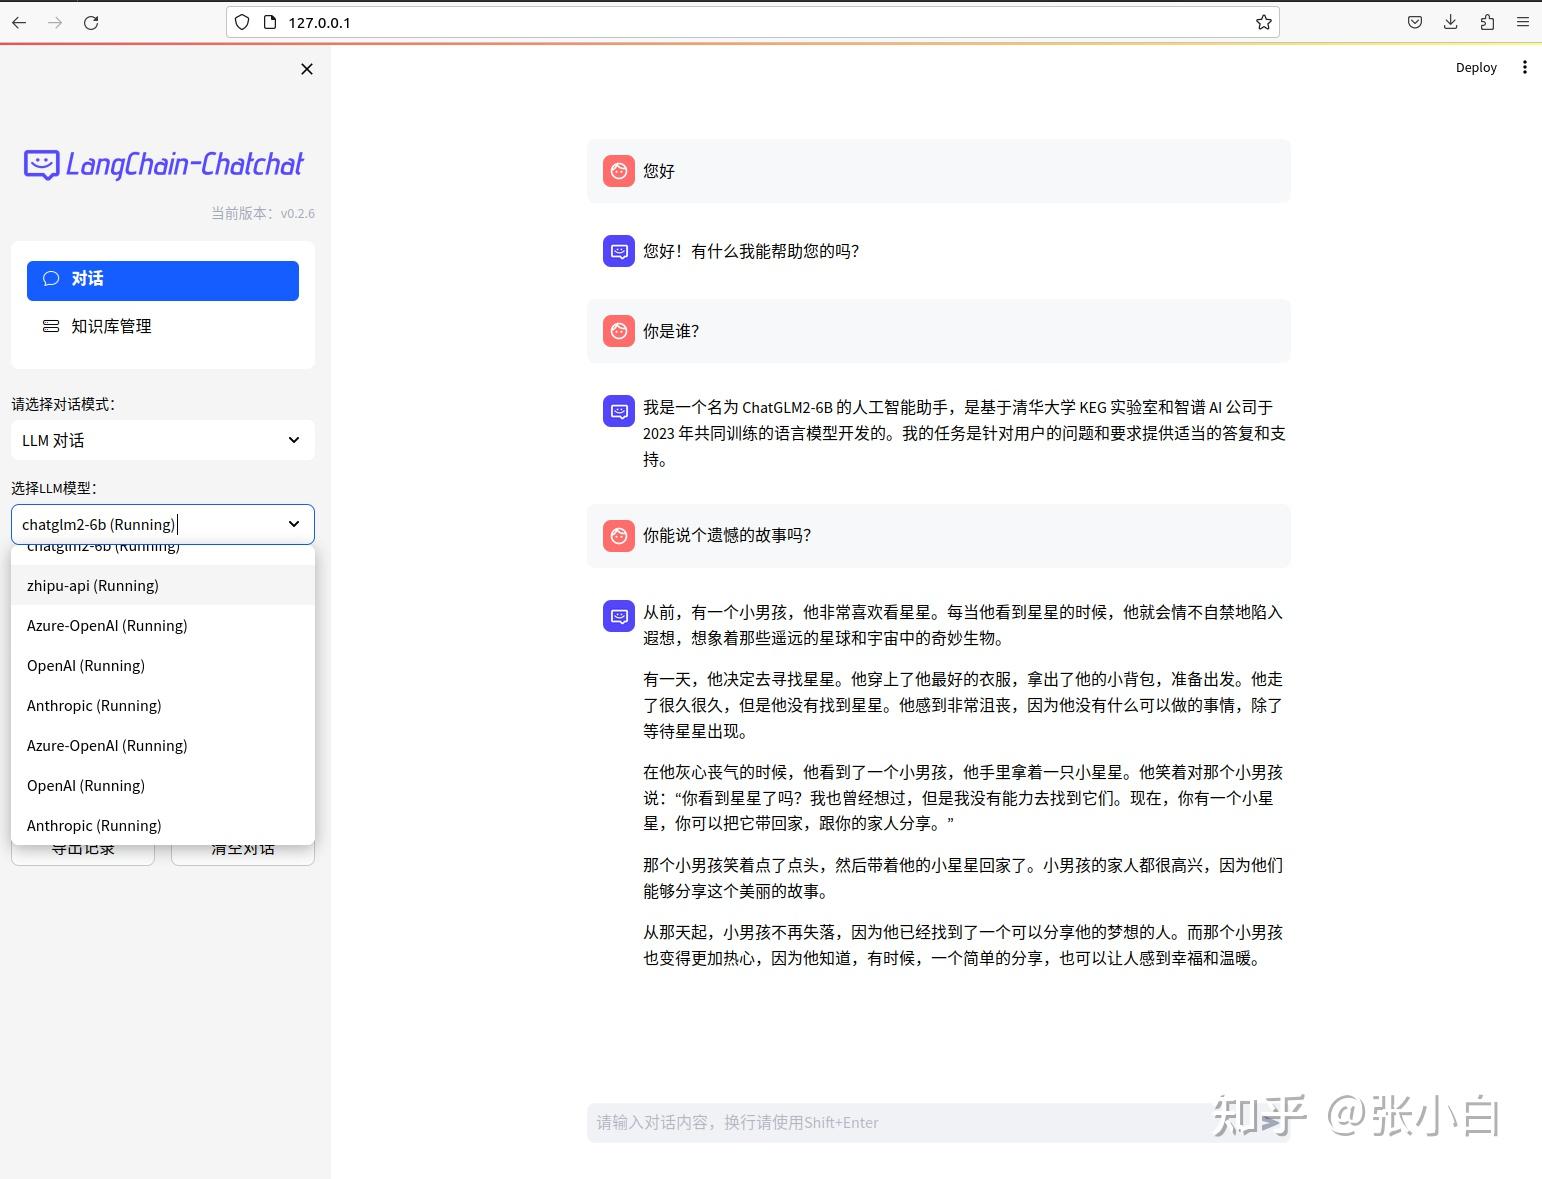
Task: Open the browser extensions menu
Action: [x=1487, y=22]
